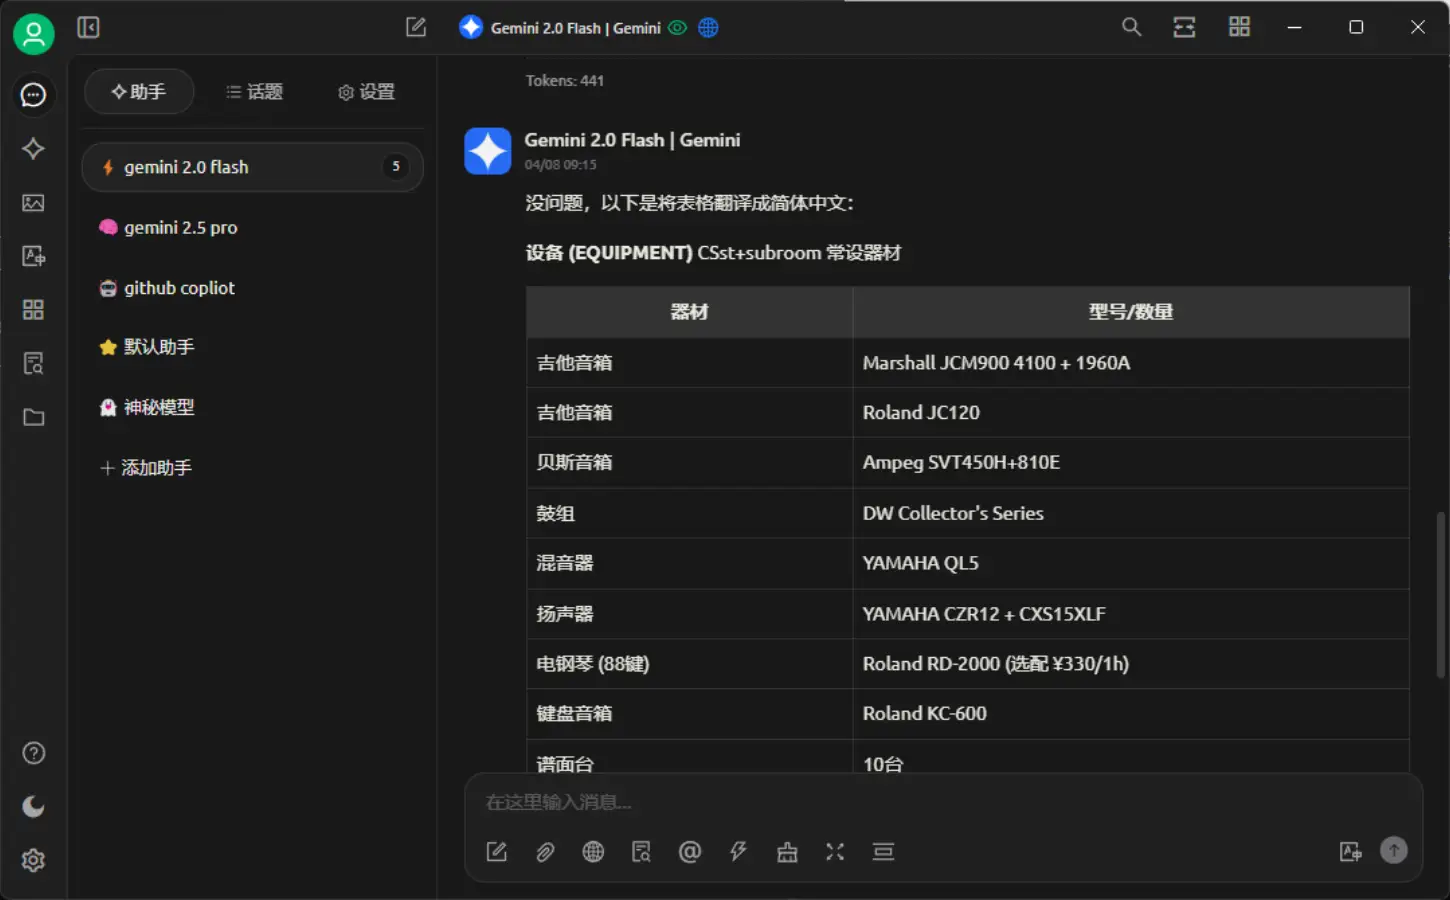Image resolution: width=1450 pixels, height=900 pixels.
Task: Open quick phrases lightning menu
Action: 738,852
